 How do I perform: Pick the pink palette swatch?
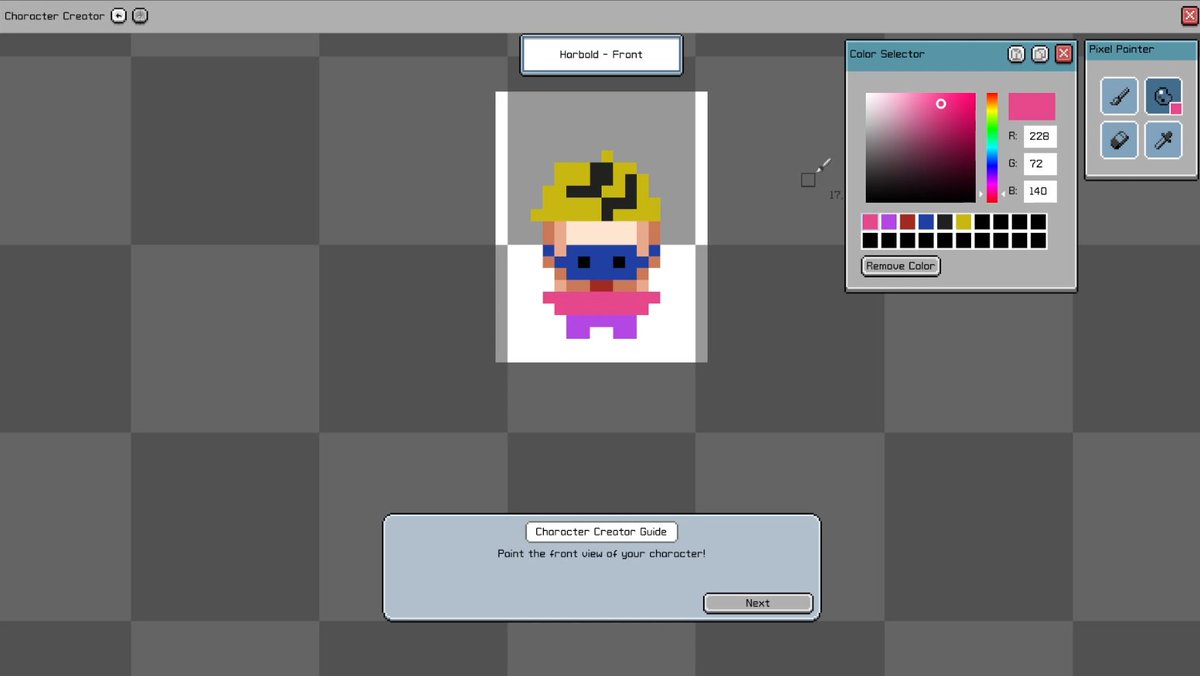pos(870,222)
